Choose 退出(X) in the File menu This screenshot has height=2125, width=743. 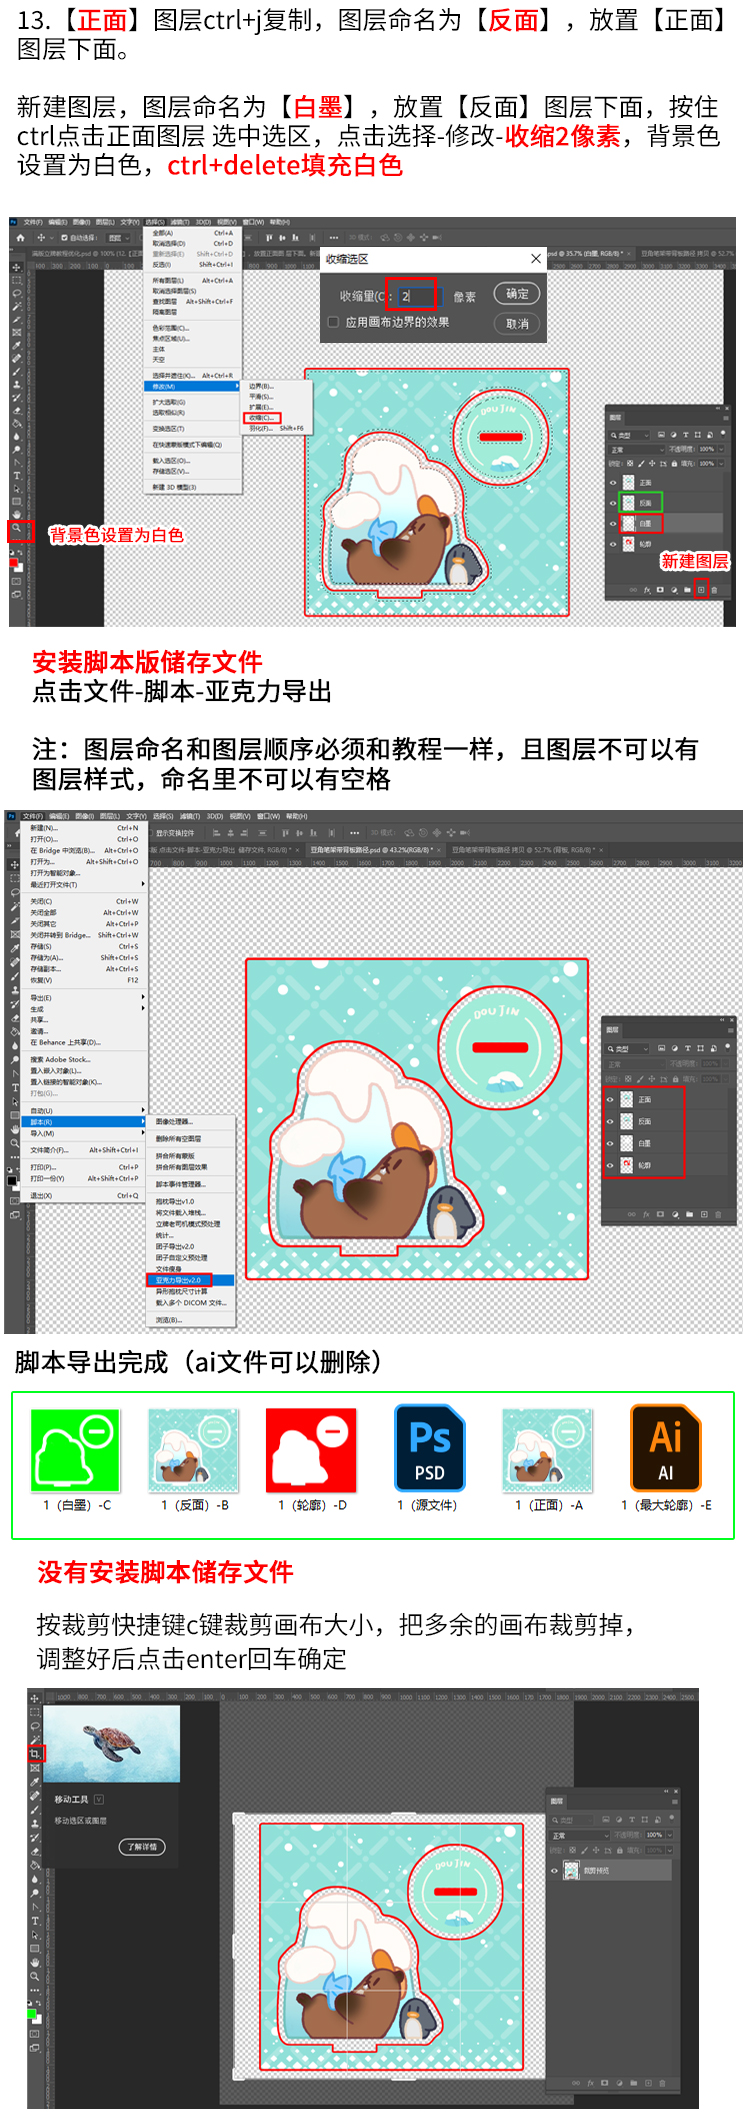(85, 1195)
